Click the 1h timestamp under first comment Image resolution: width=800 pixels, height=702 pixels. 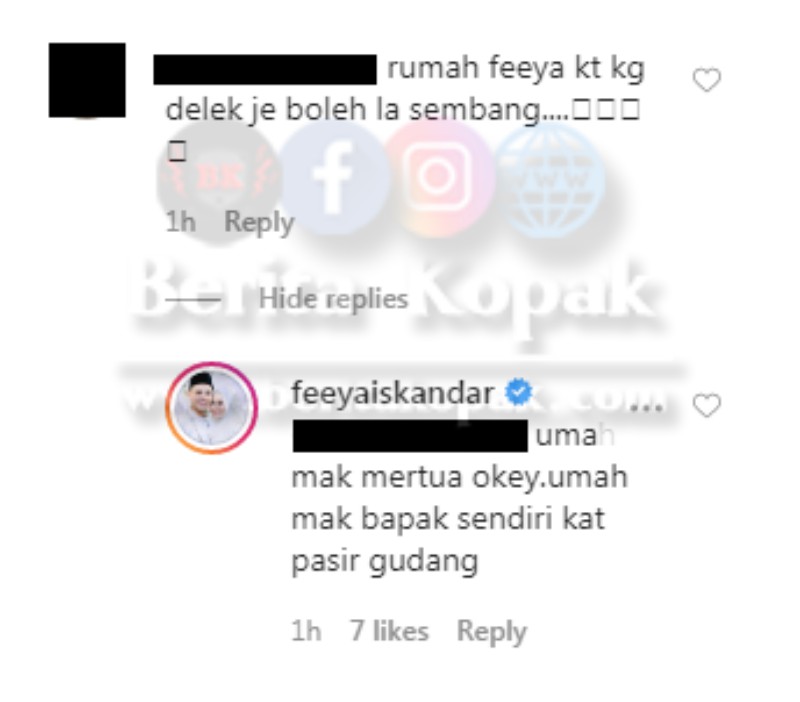tap(181, 222)
